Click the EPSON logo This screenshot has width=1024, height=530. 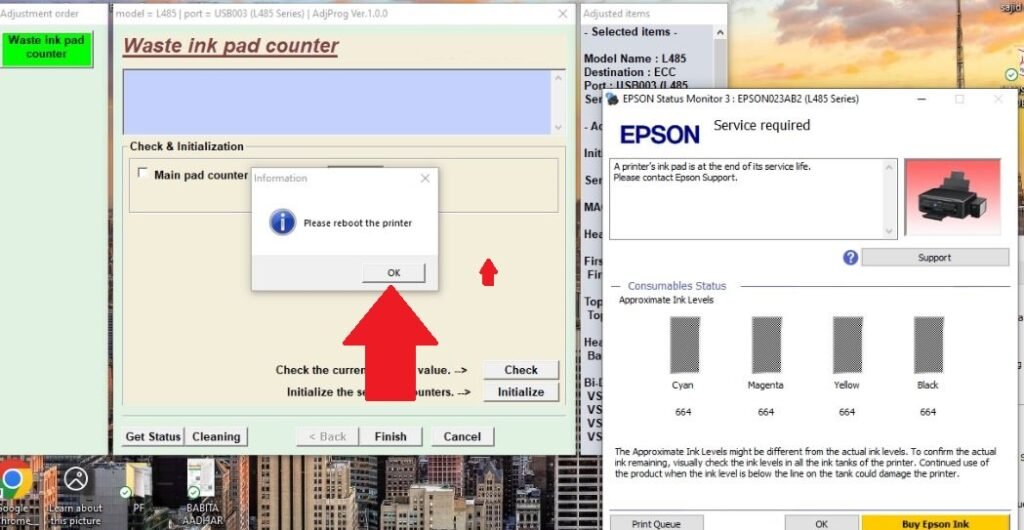[660, 134]
